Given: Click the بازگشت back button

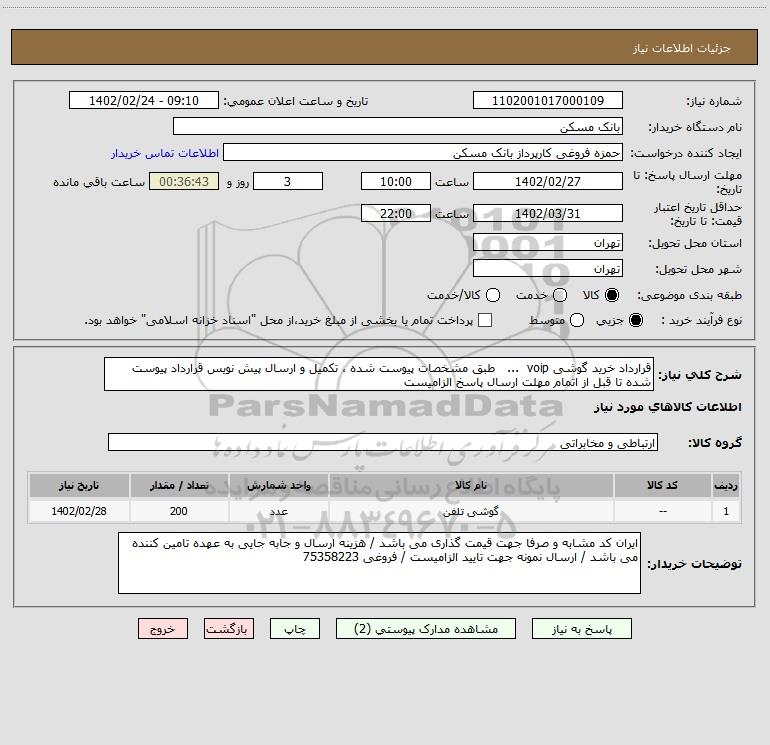Looking at the screenshot, I should coord(229,629).
